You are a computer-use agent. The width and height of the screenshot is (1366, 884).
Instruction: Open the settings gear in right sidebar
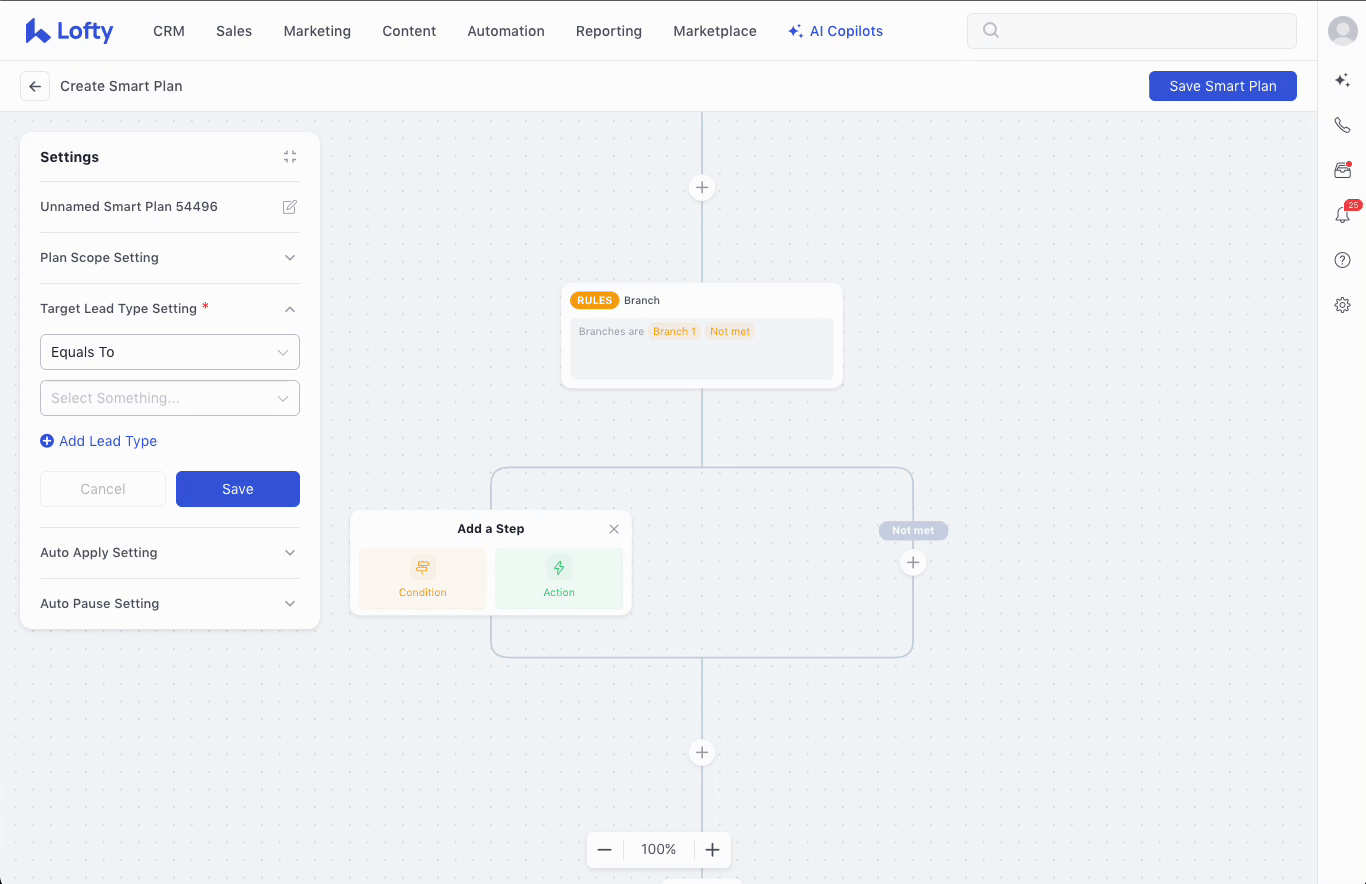tap(1342, 305)
